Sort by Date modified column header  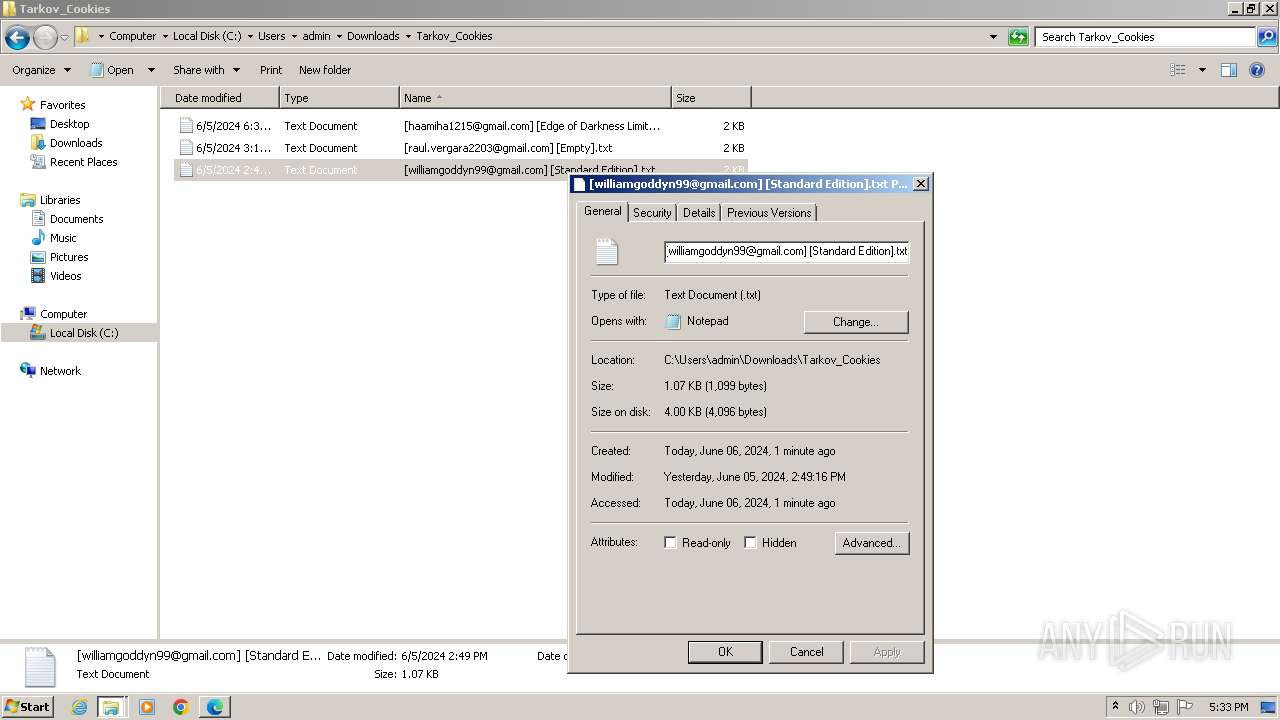pos(220,98)
